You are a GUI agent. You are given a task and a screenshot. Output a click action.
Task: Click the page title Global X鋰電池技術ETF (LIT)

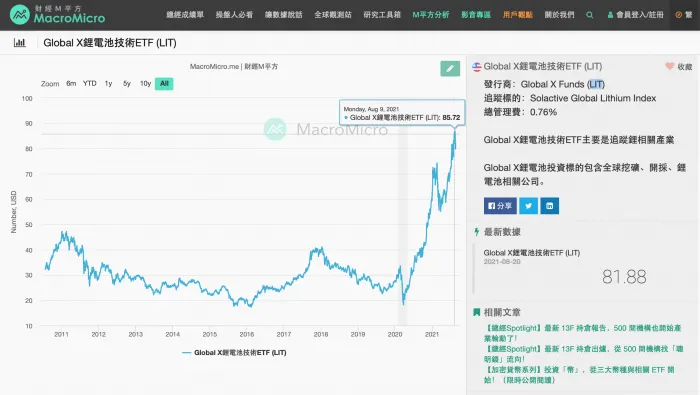(110, 43)
